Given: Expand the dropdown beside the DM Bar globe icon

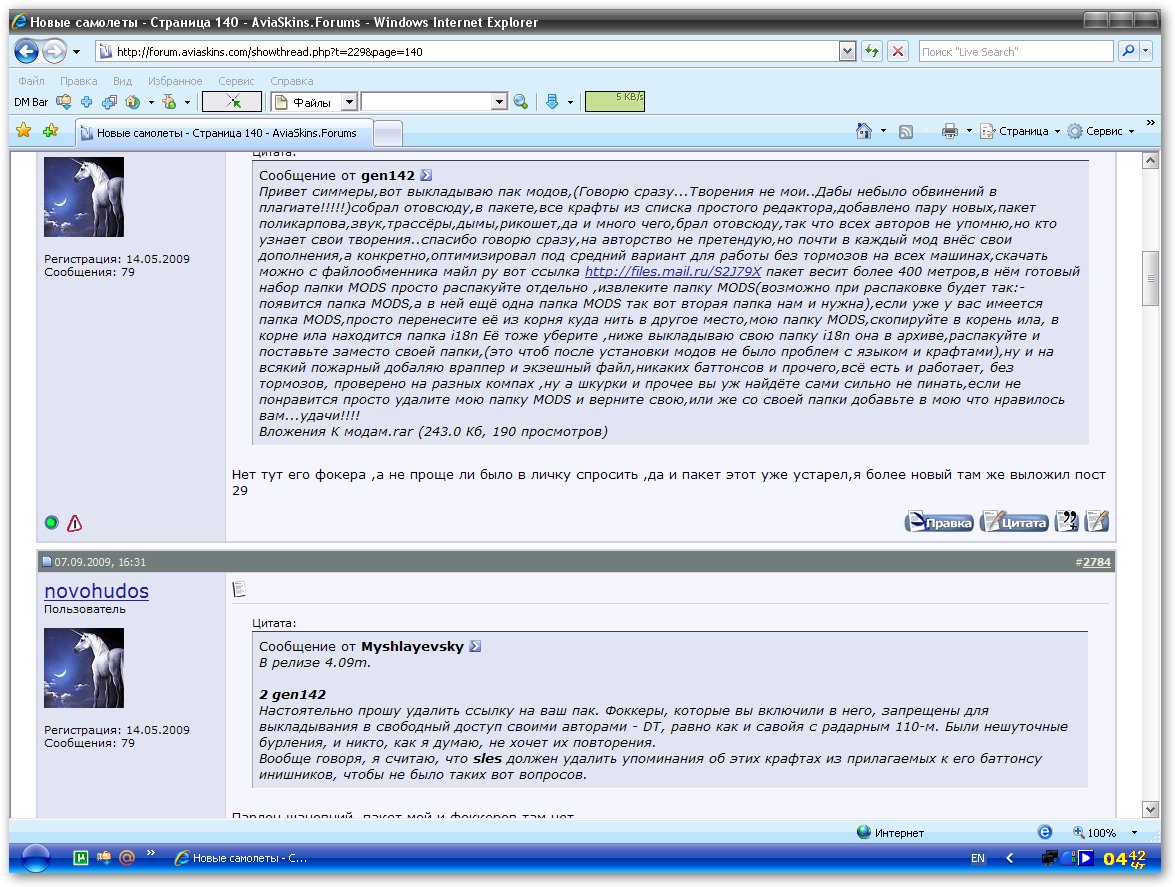Looking at the screenshot, I should click(151, 102).
